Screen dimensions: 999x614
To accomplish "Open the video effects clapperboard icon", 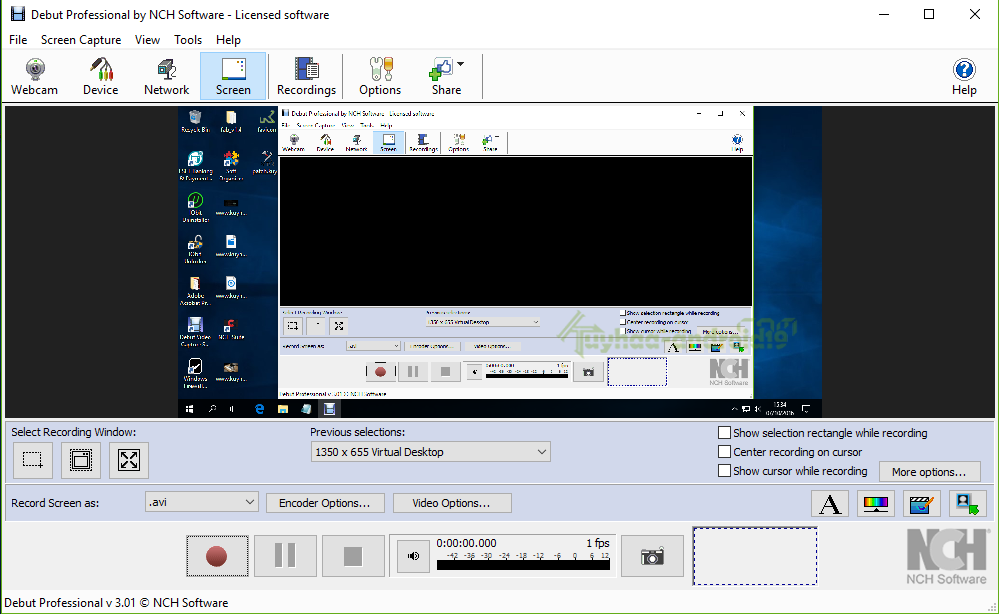I will coord(922,504).
